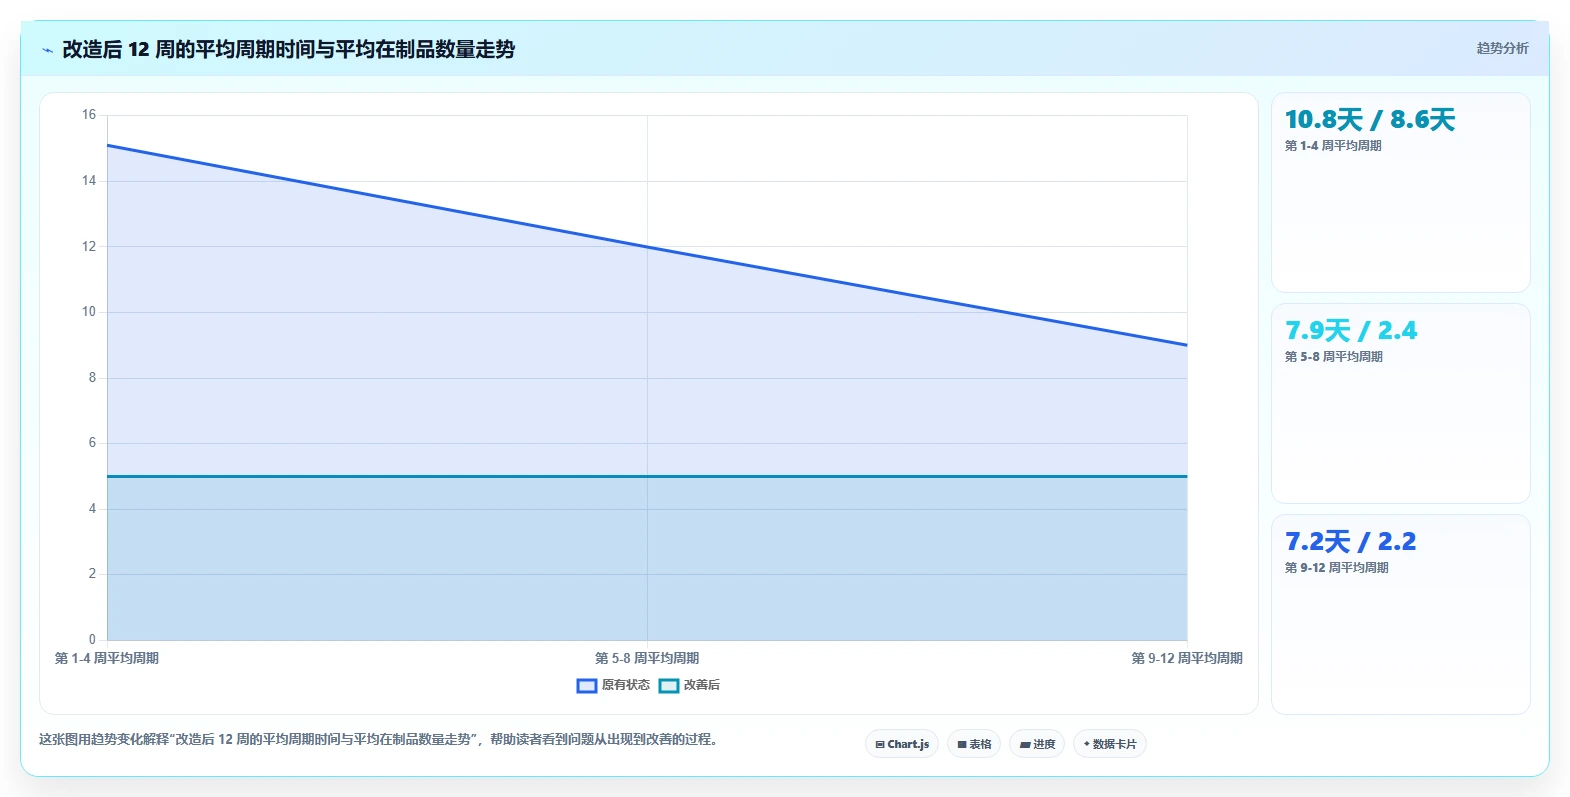Click the 趋势分析 label in header
This screenshot has width=1570, height=797.
click(x=1502, y=48)
